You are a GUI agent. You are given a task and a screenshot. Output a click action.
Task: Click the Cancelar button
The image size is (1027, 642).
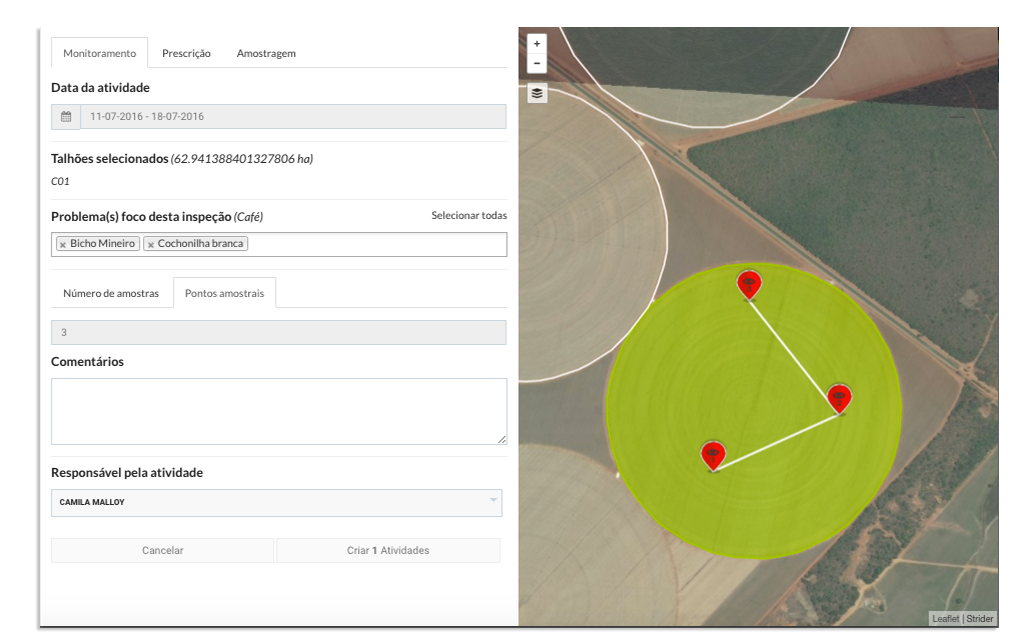point(162,550)
